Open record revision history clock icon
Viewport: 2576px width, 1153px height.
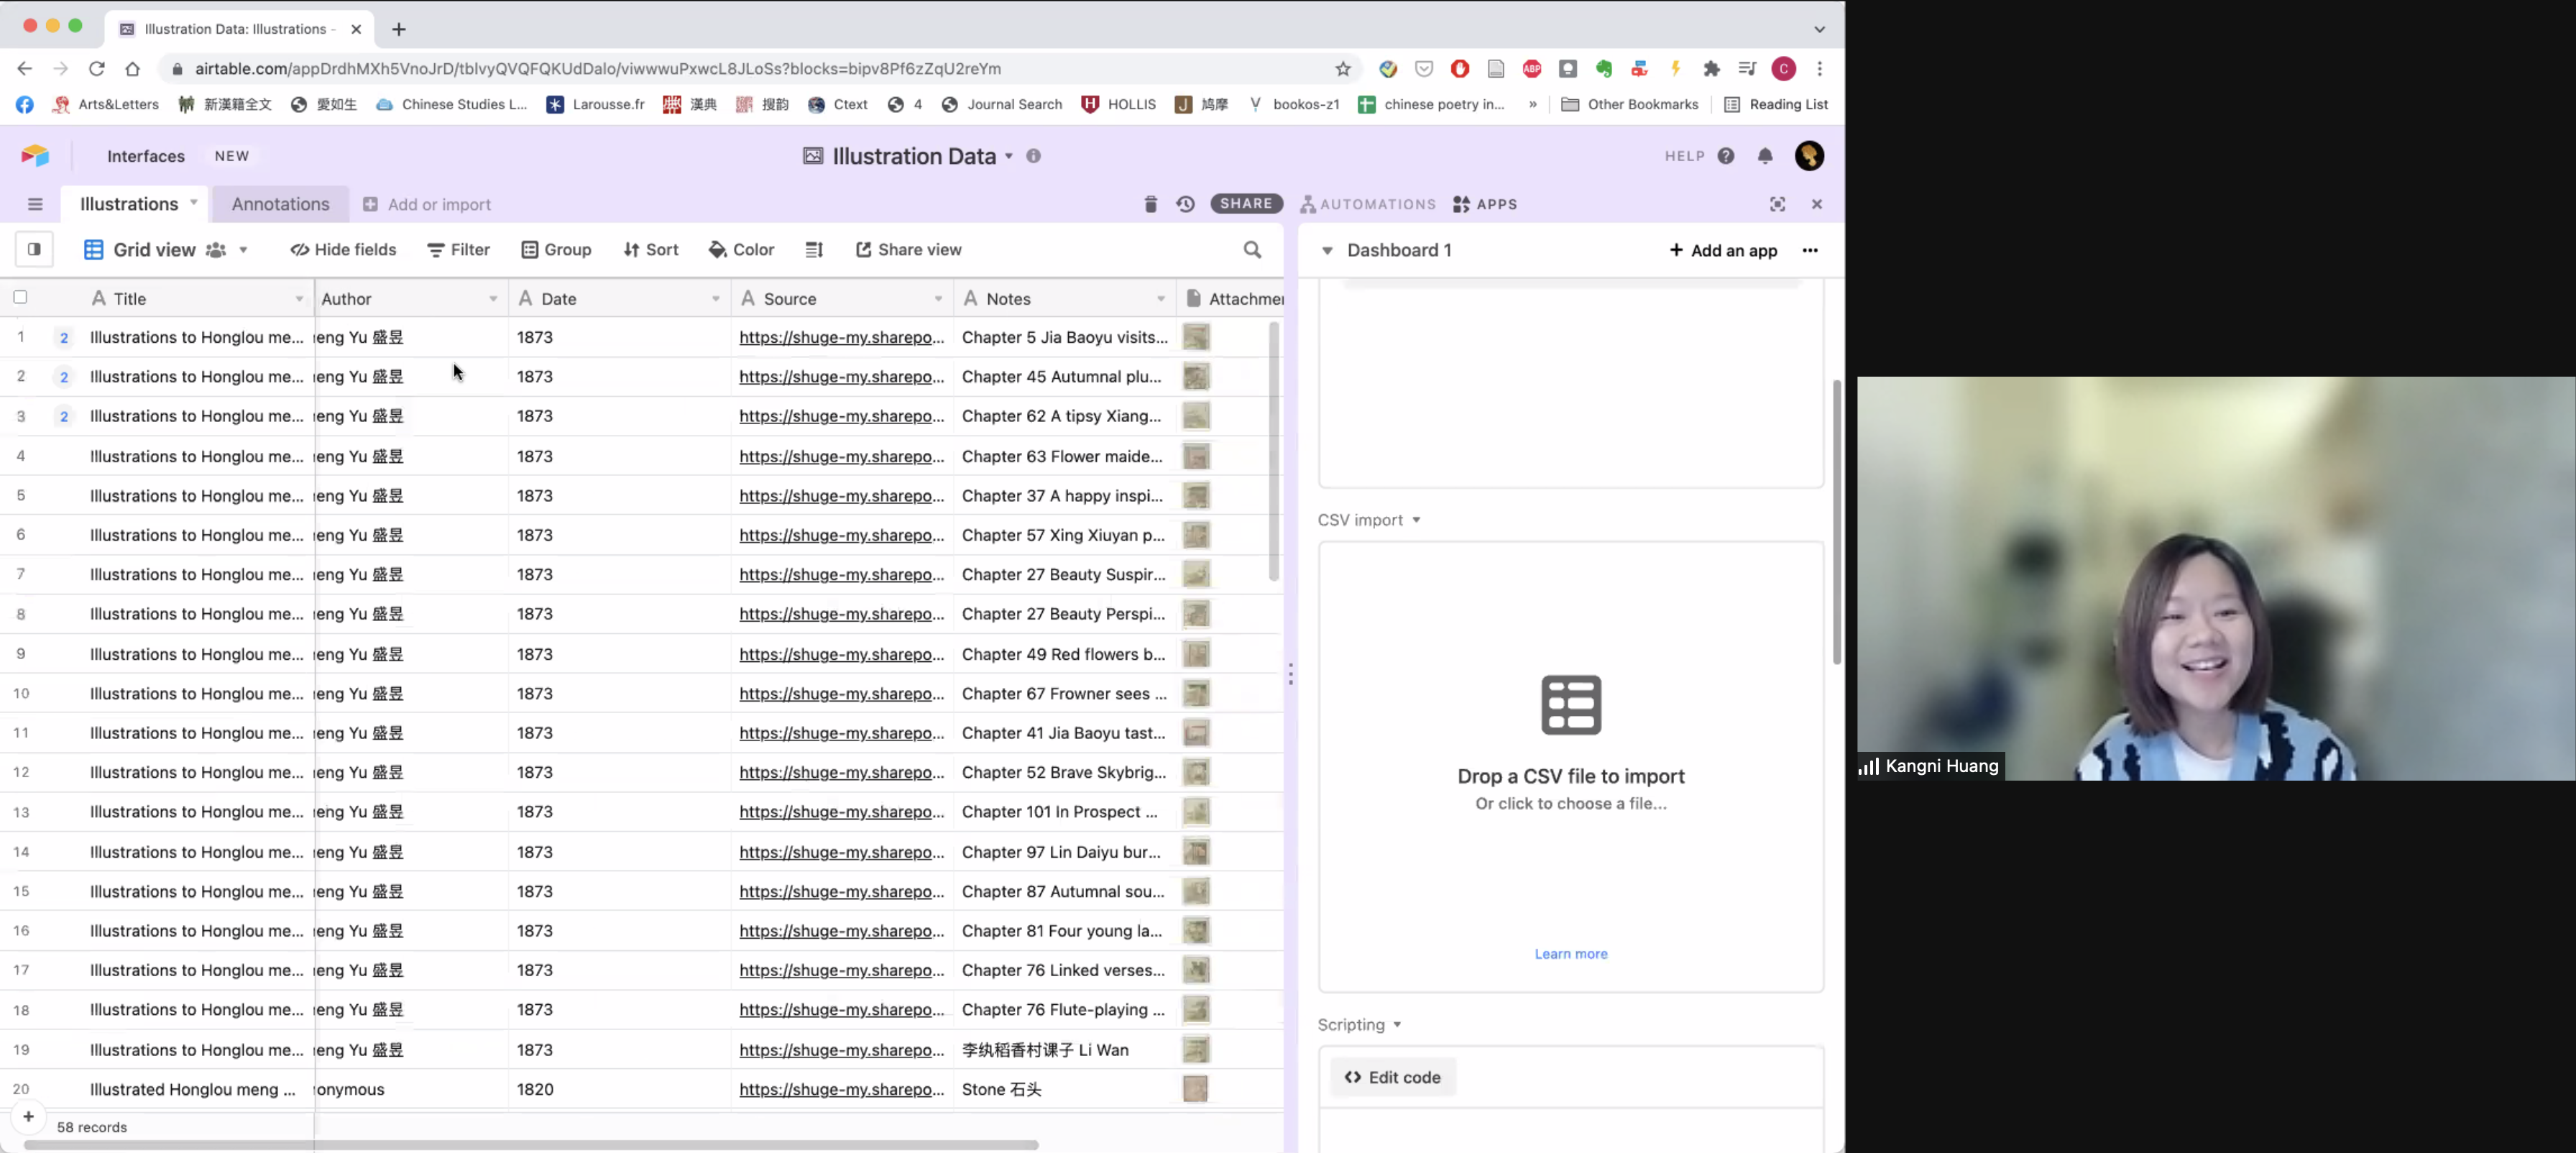pos(1185,204)
